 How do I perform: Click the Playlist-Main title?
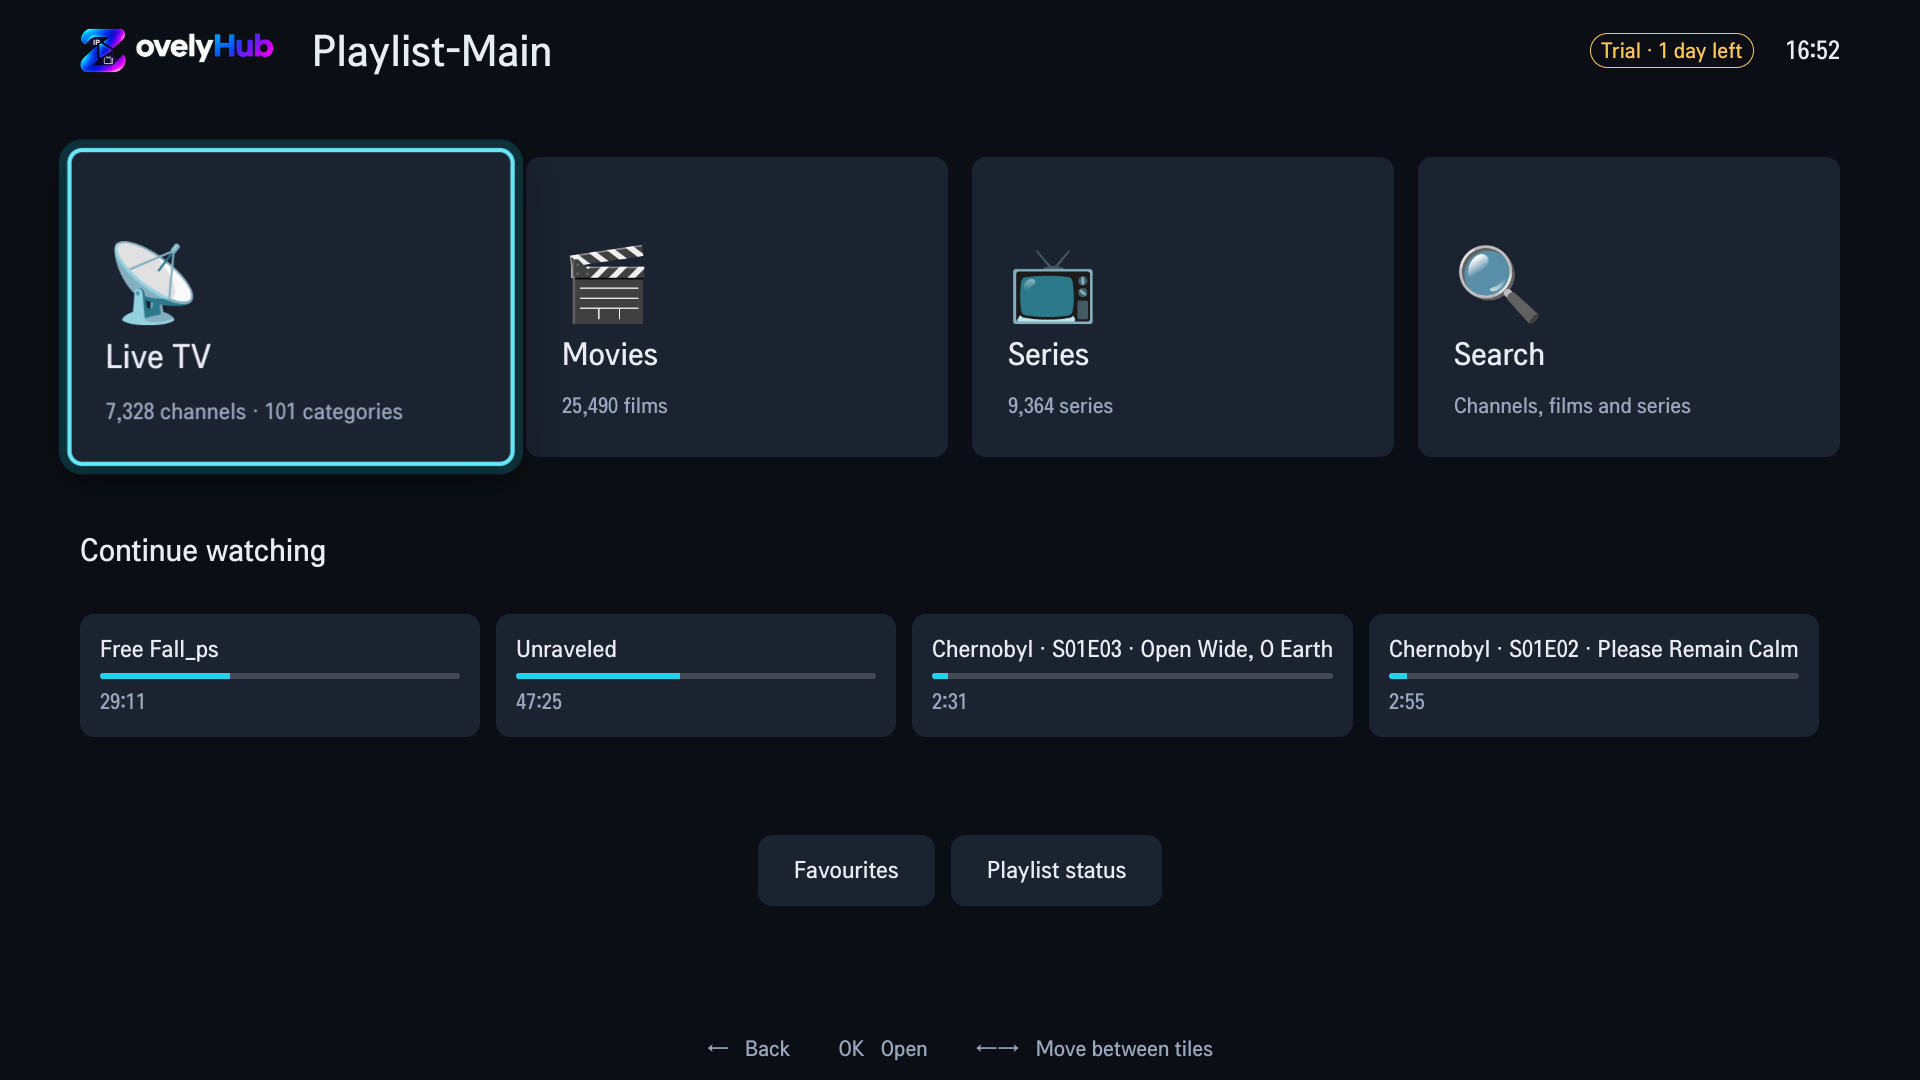[432, 51]
